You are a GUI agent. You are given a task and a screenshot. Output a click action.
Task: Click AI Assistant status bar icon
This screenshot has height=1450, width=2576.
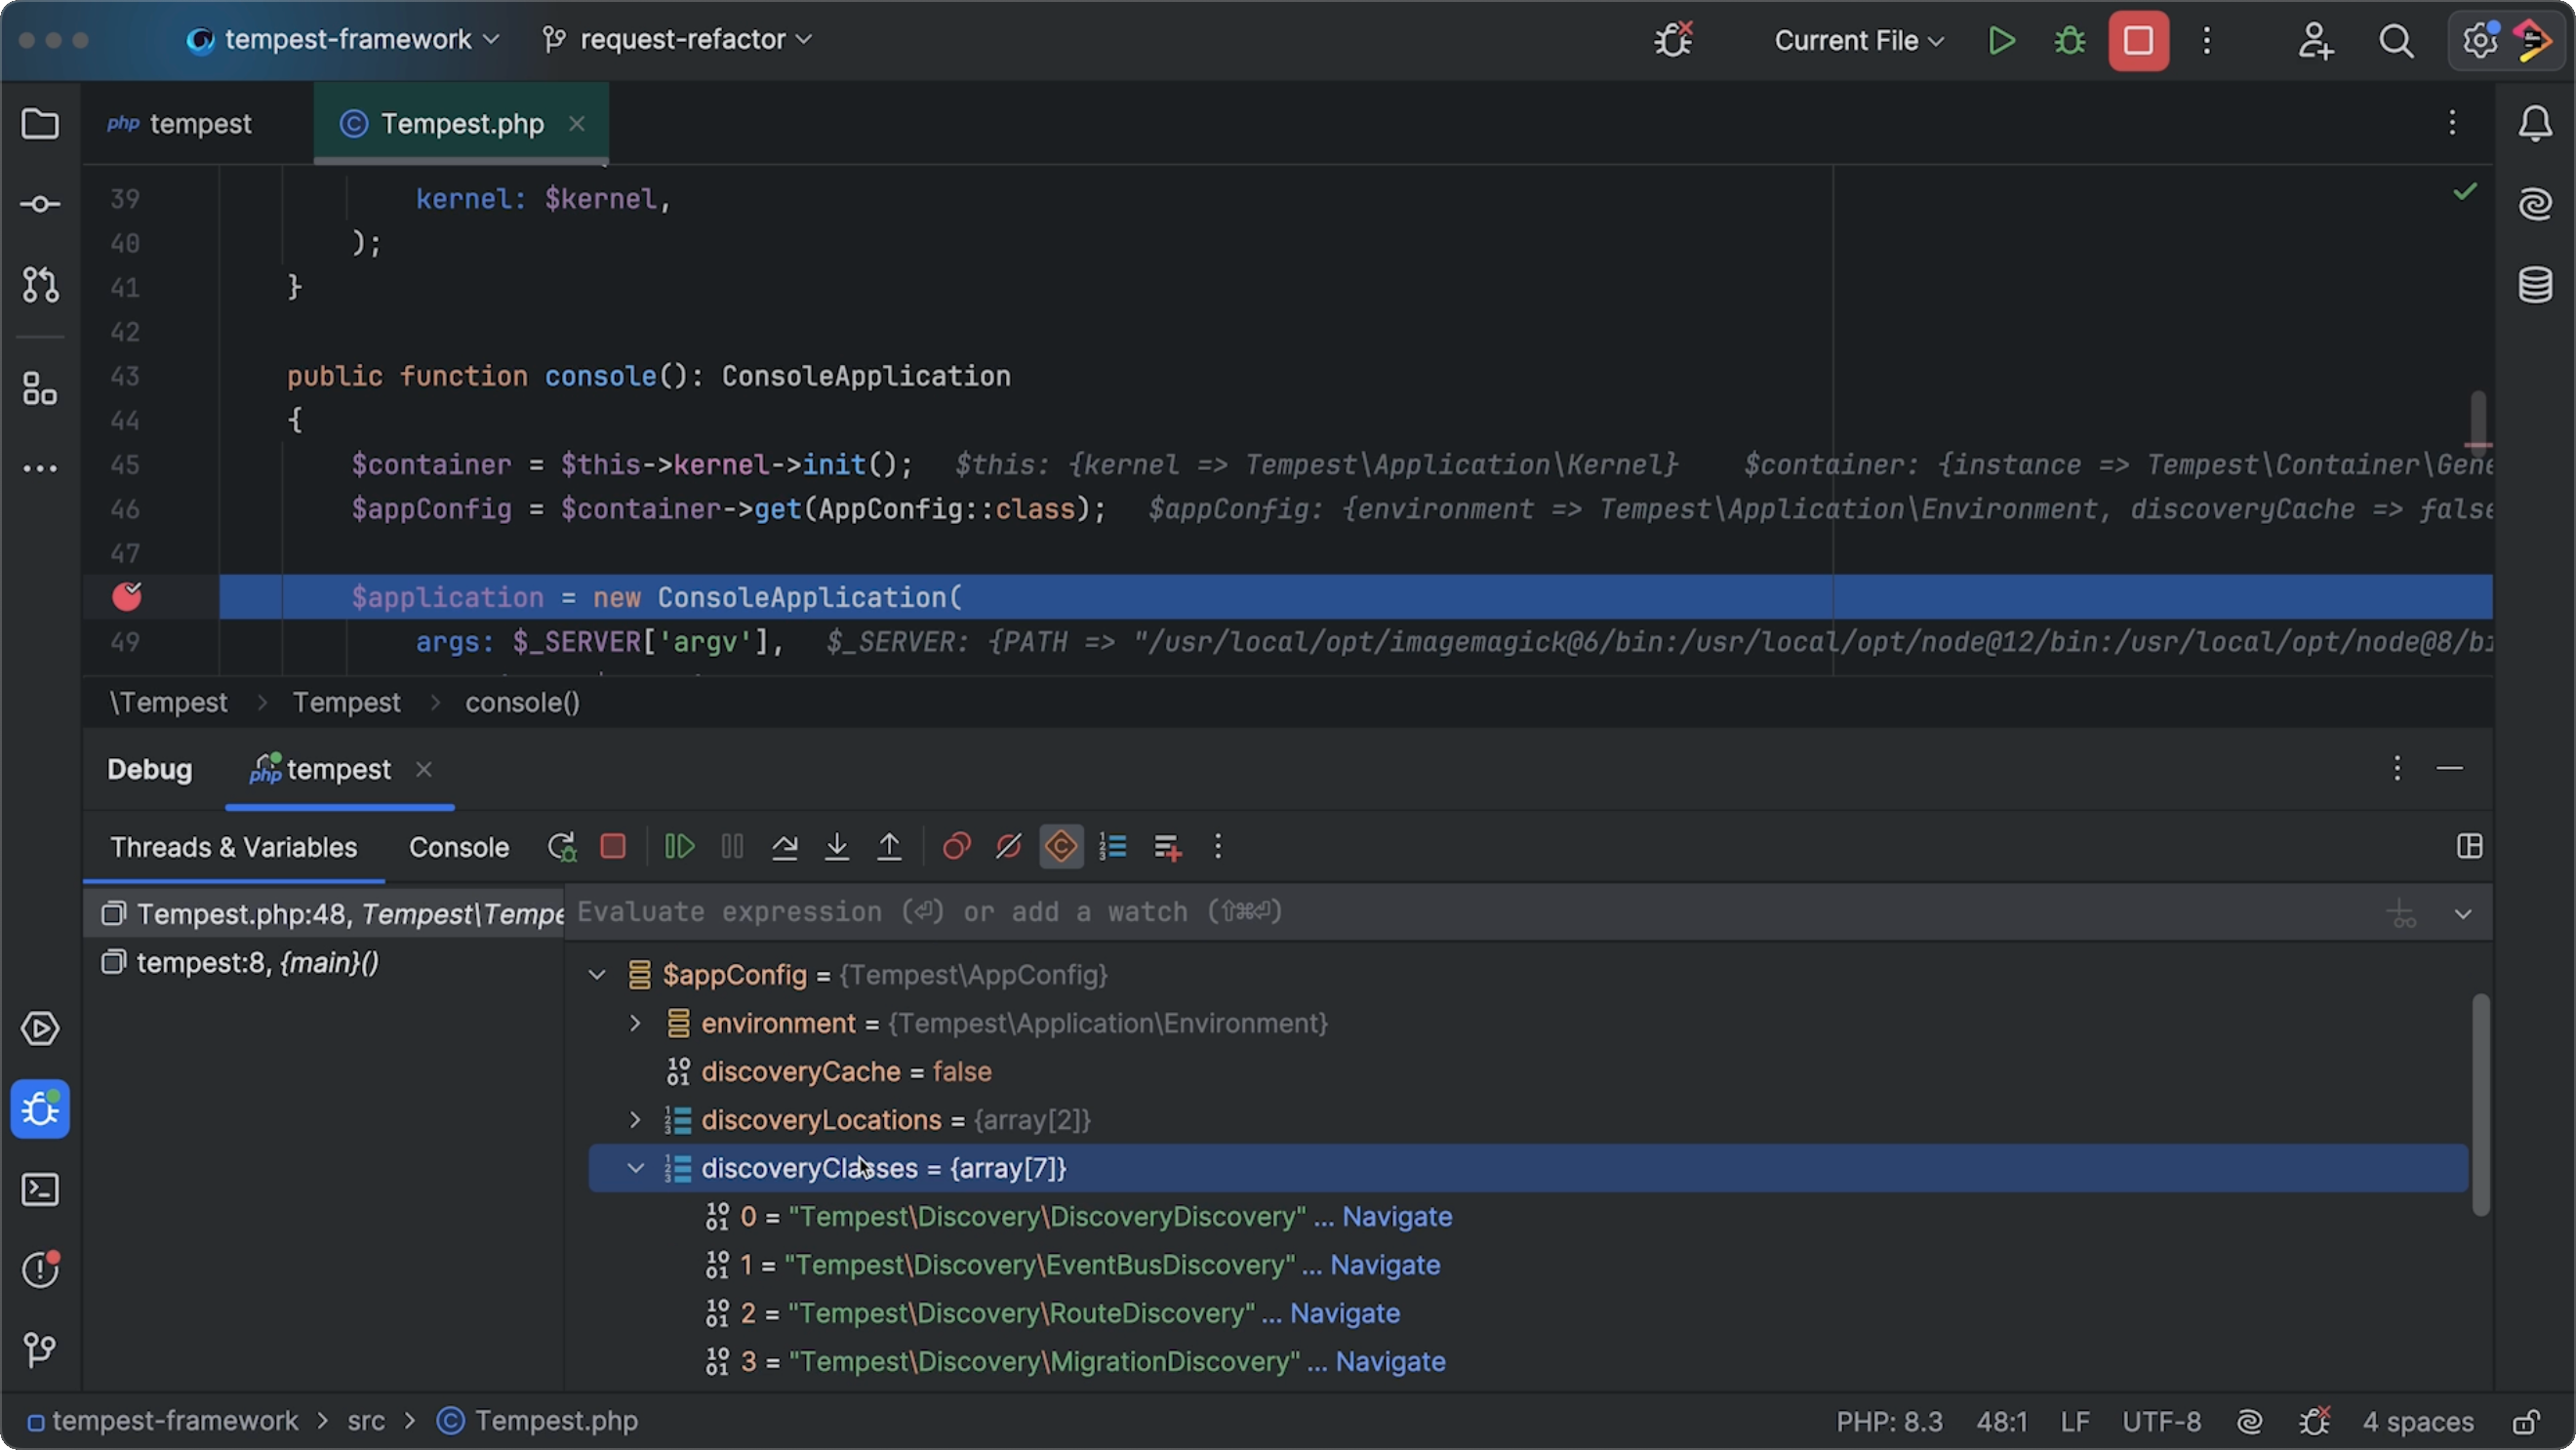2249,1421
